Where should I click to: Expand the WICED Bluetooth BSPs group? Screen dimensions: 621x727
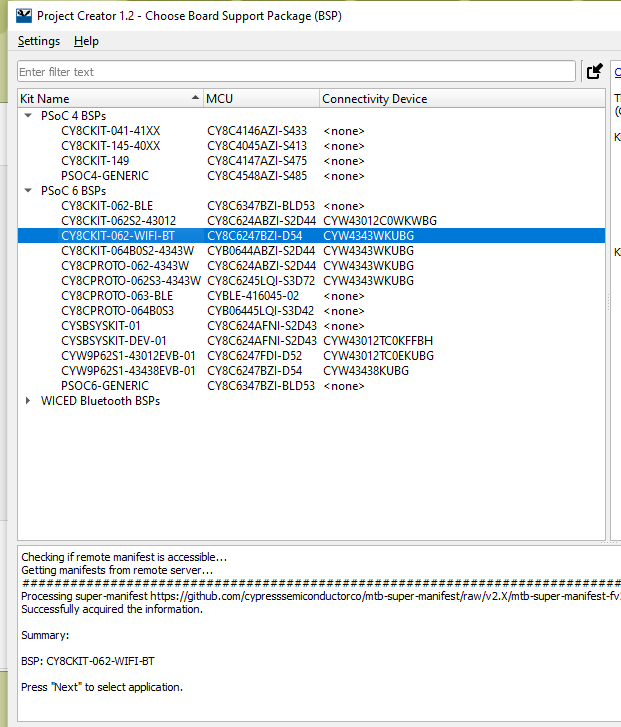coord(28,401)
